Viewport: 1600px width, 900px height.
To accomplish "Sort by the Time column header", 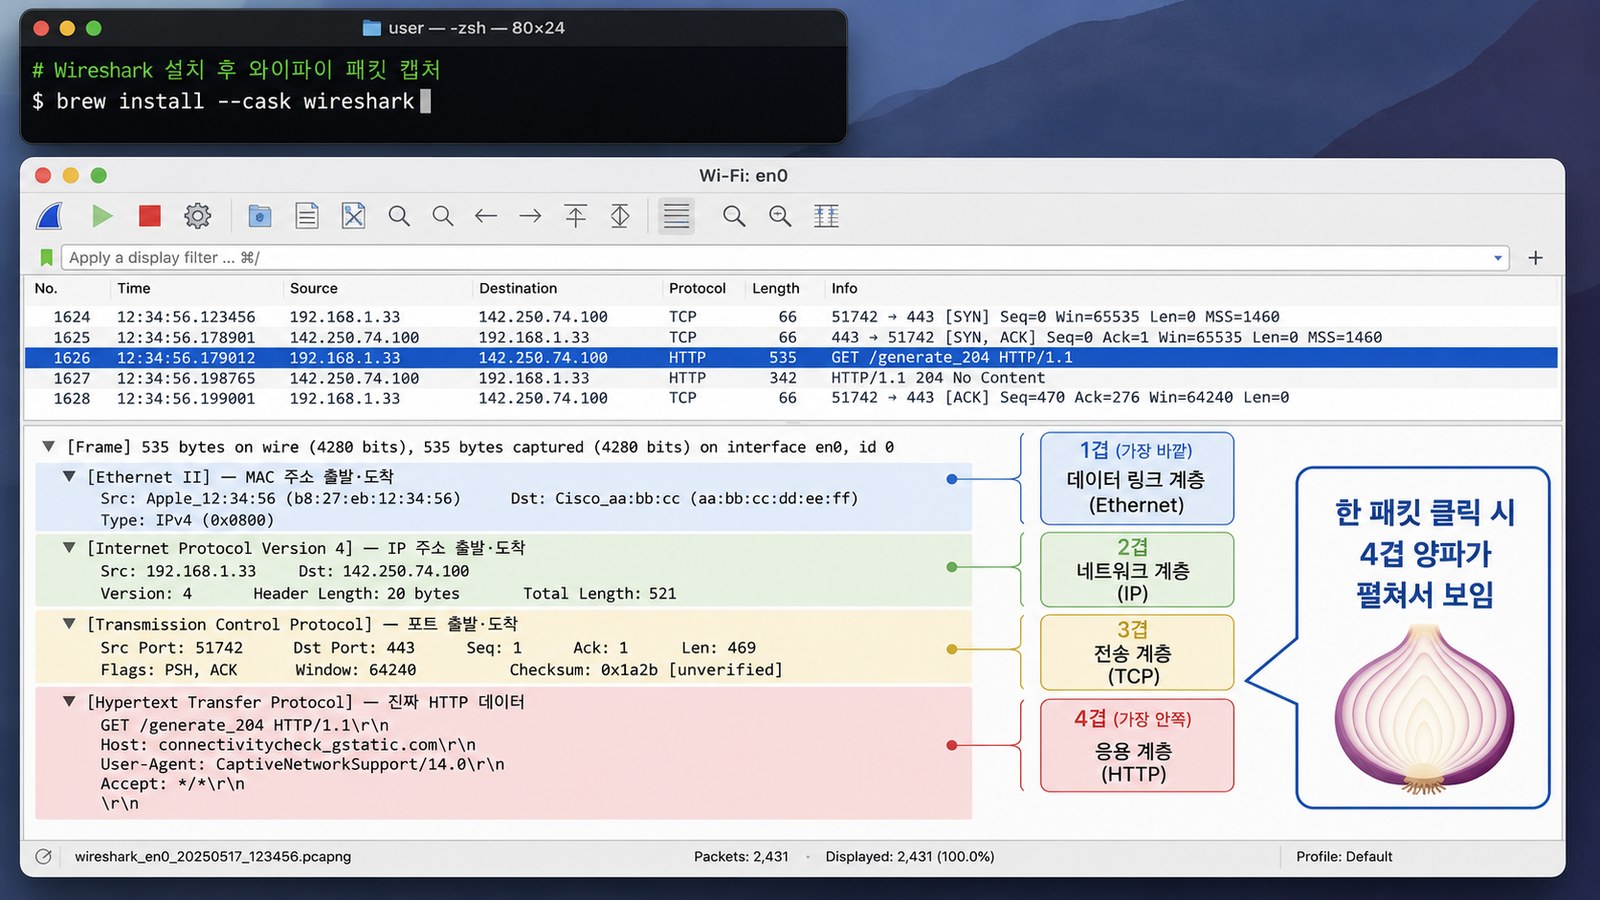I will (134, 288).
